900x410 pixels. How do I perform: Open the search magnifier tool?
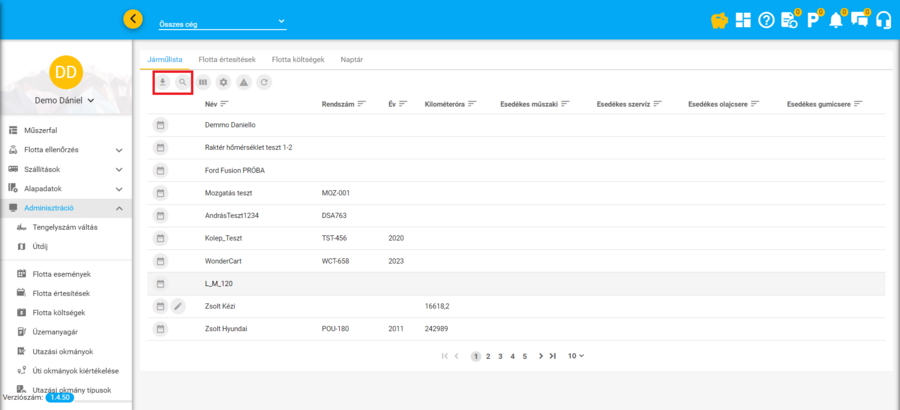[x=182, y=83]
